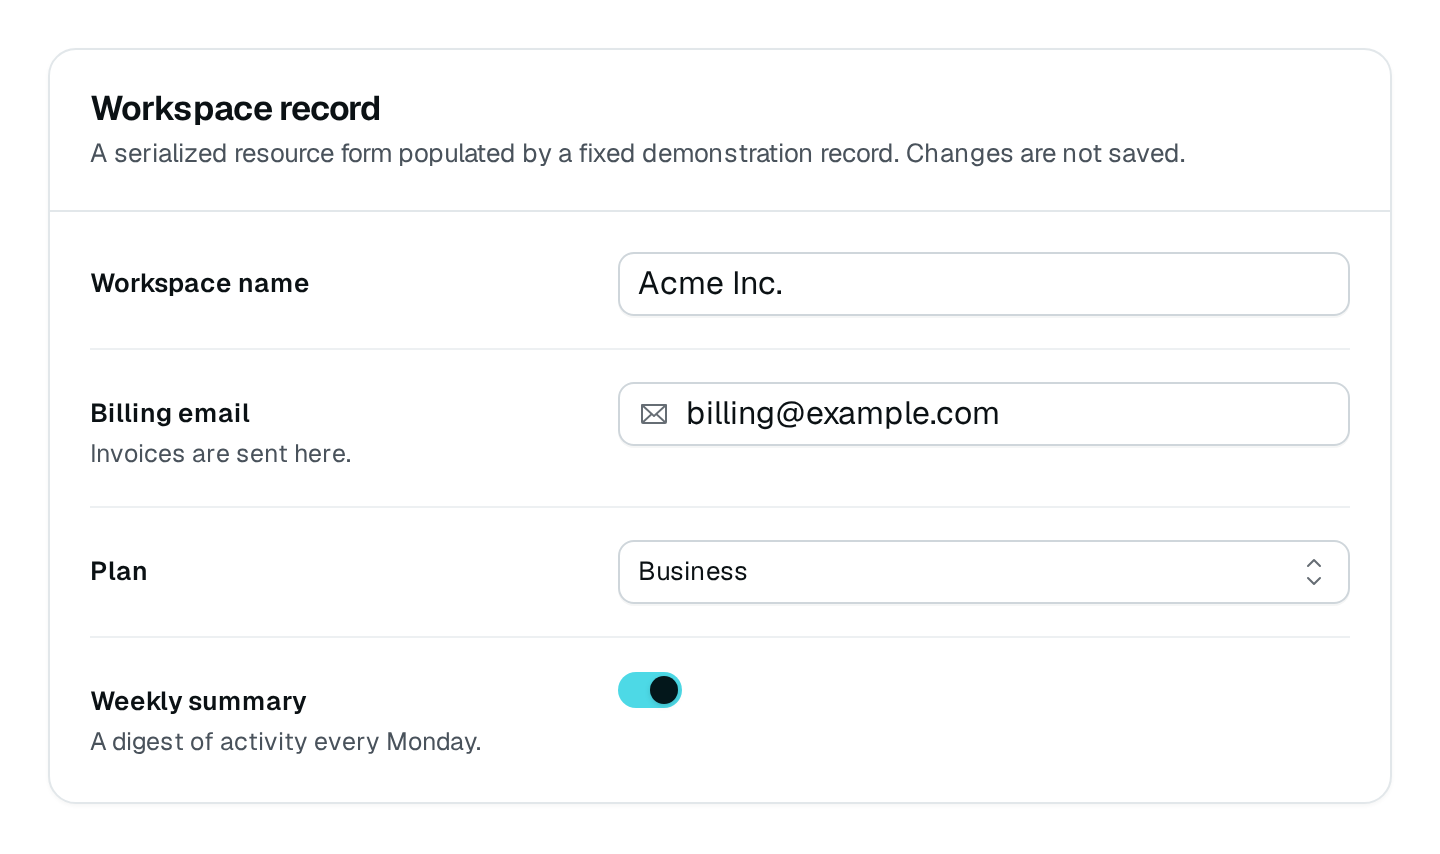Turn off the Weekly summary switch

(650, 690)
